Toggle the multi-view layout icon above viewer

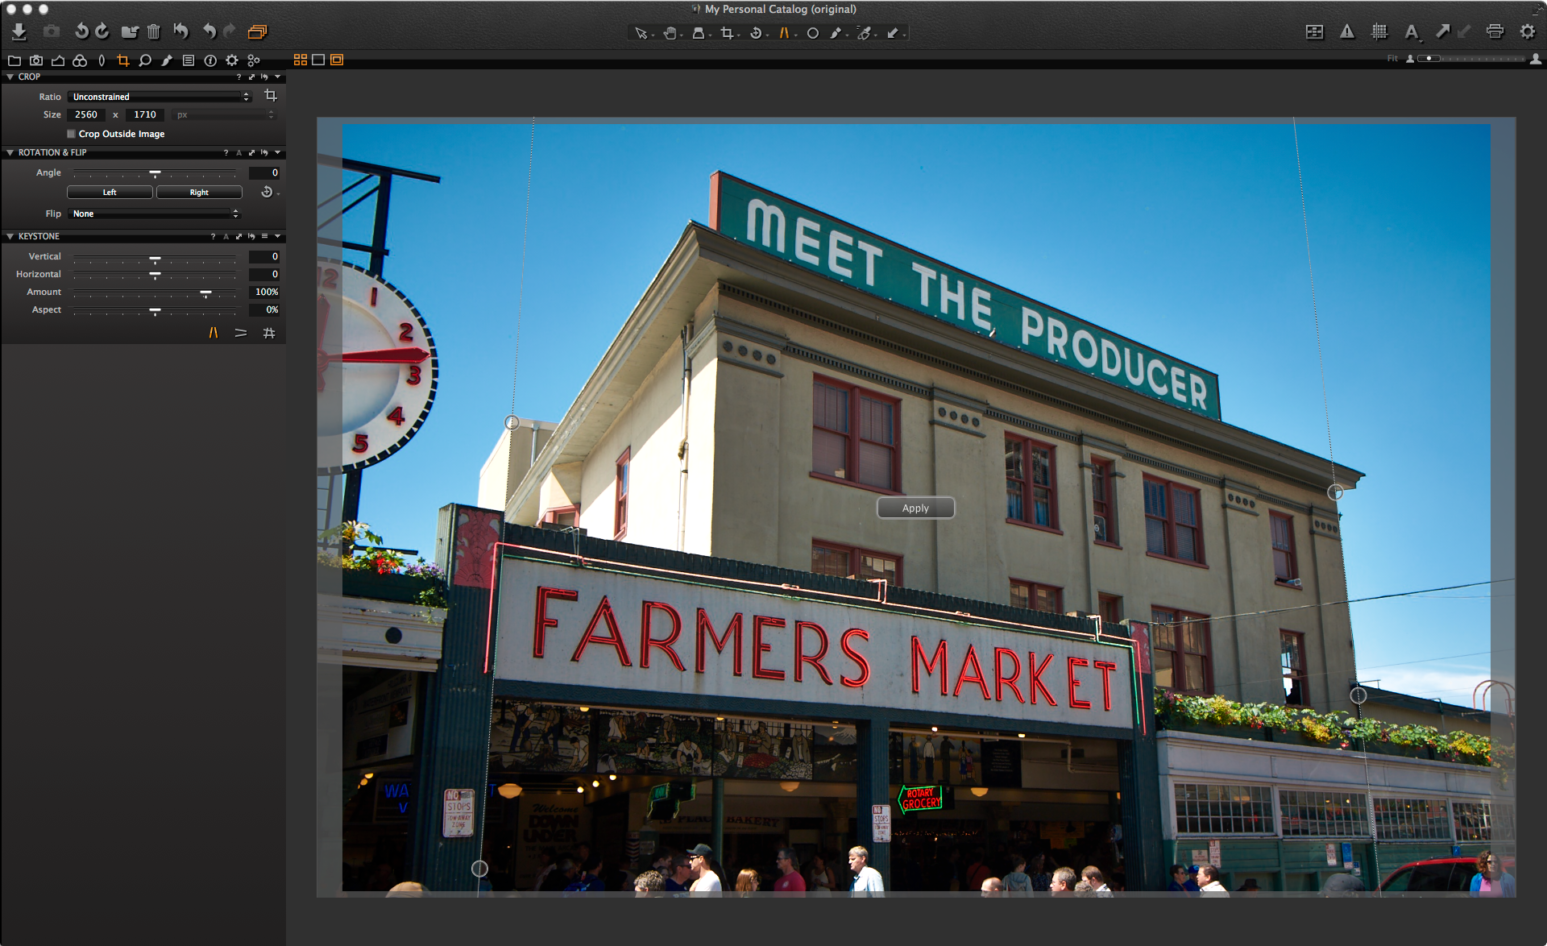[299, 60]
